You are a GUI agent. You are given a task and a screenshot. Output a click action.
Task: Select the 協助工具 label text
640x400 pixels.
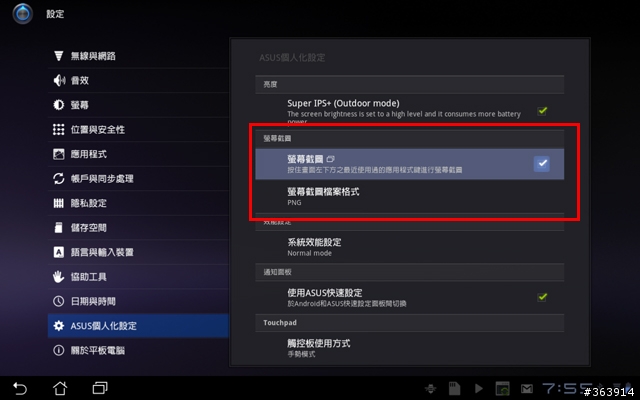pos(89,277)
